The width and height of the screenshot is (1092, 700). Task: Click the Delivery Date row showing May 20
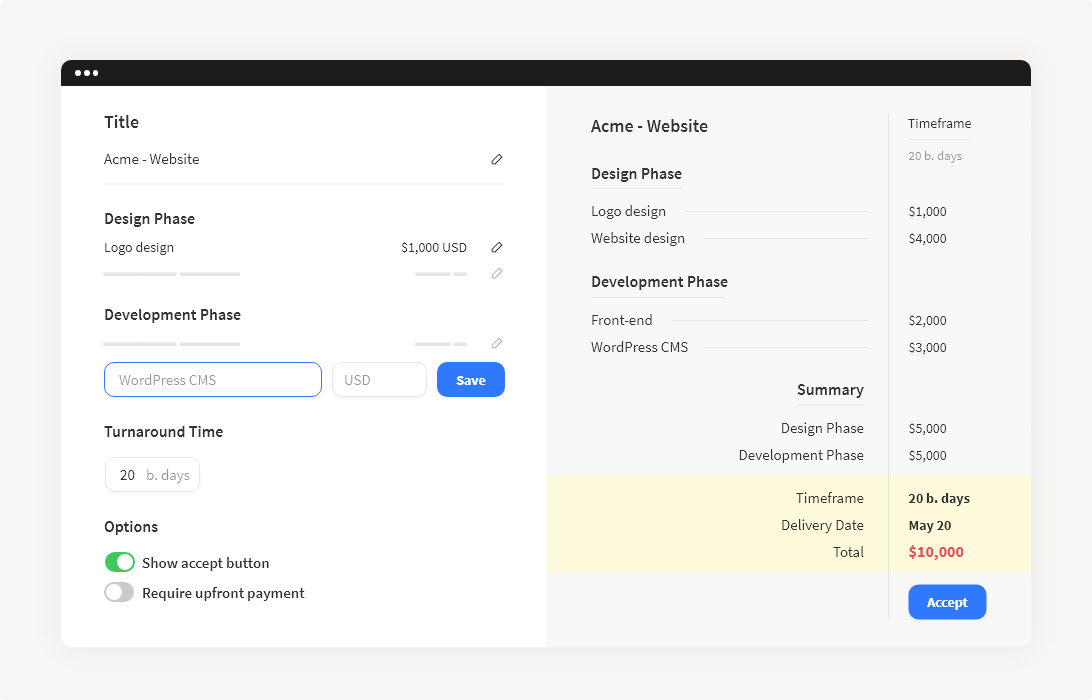[x=929, y=525]
